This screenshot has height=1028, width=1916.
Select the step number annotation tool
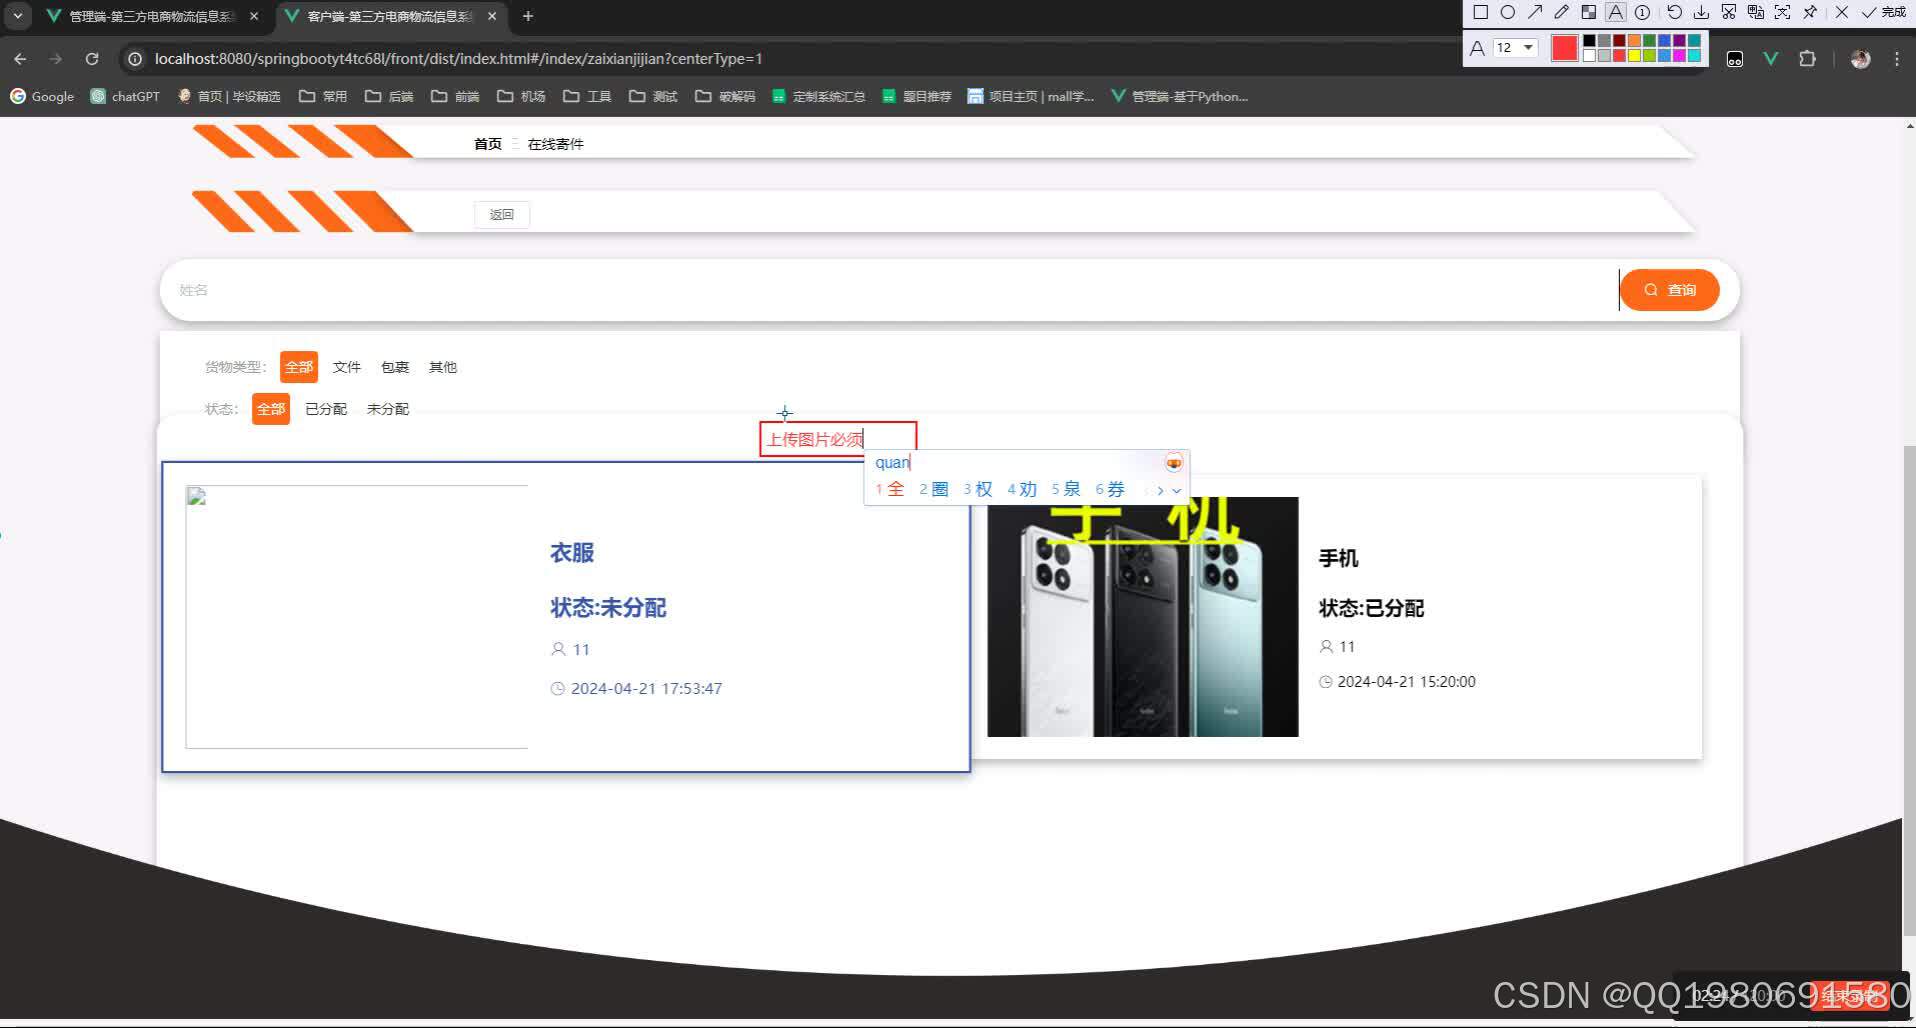(x=1642, y=13)
